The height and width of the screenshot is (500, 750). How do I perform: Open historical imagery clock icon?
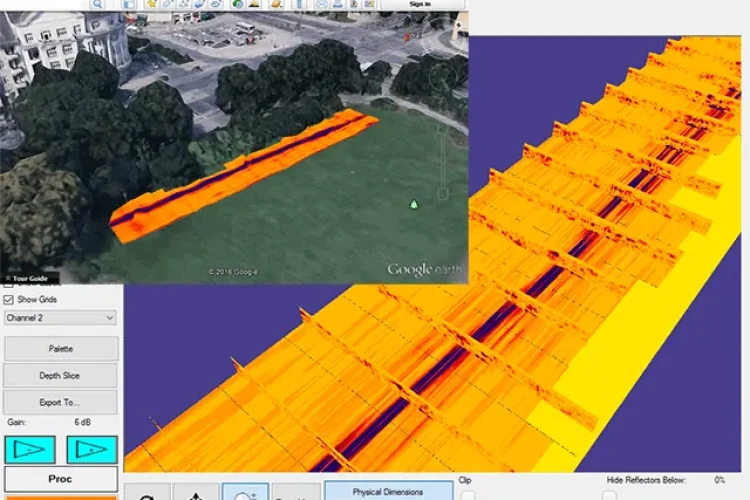[x=237, y=4]
